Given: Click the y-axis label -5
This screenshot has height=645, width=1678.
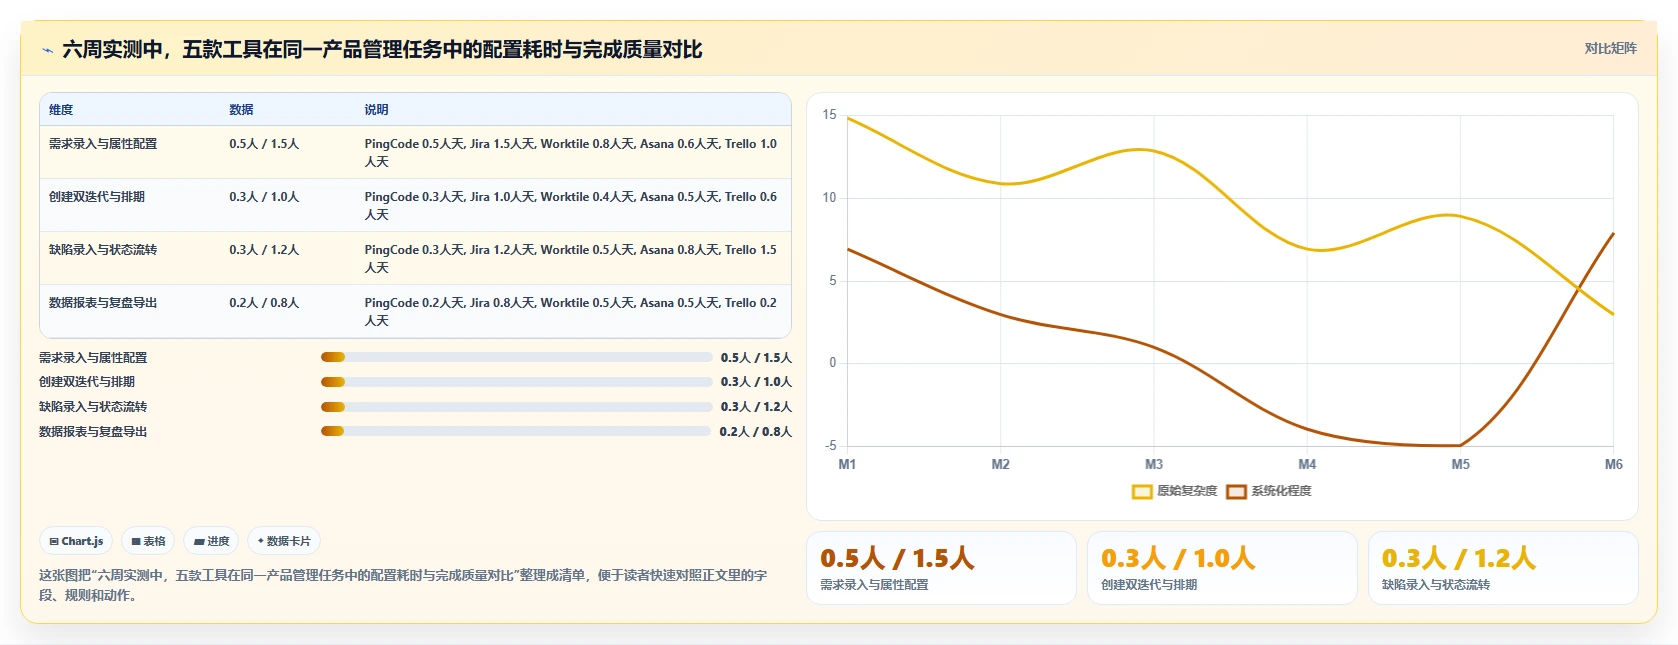Looking at the screenshot, I should click(x=830, y=446).
